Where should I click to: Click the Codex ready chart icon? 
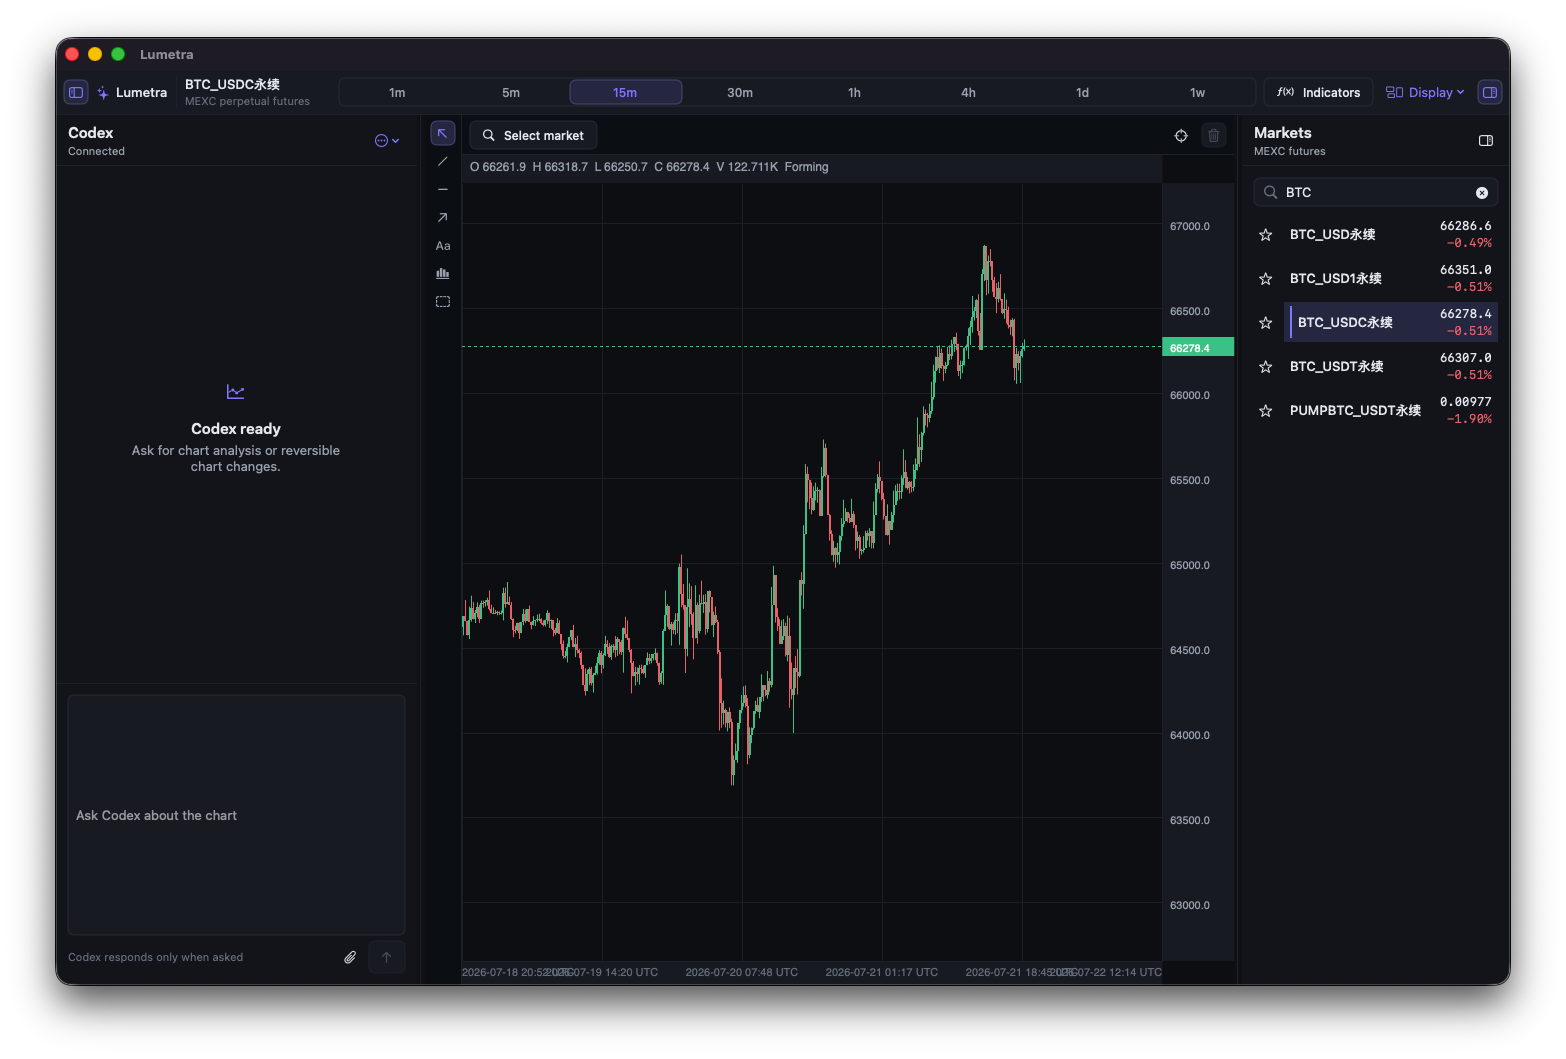click(236, 392)
